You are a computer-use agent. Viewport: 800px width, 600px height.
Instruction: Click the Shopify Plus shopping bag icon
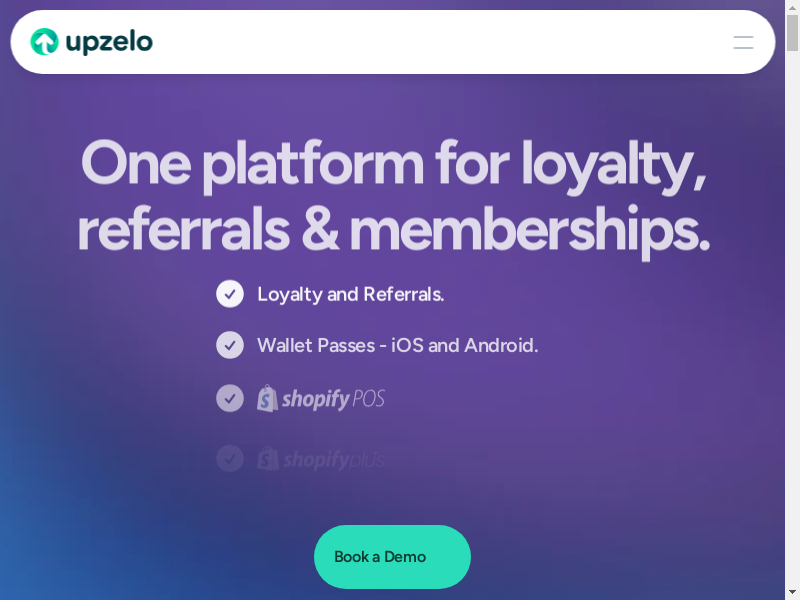(267, 459)
